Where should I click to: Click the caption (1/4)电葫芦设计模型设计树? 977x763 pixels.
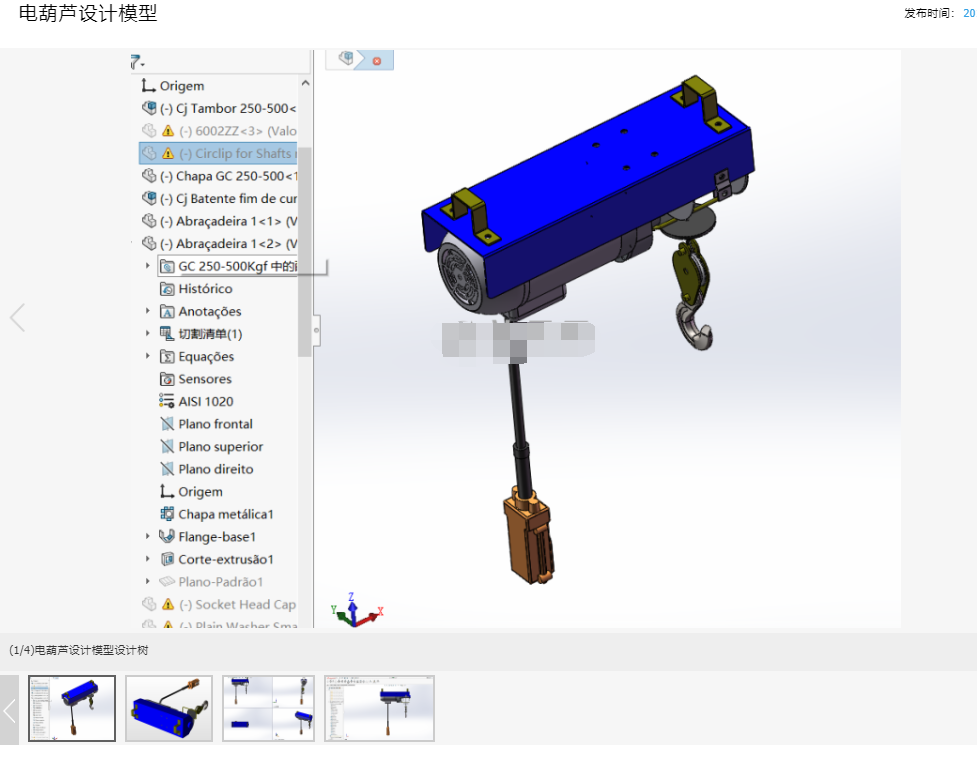79,650
